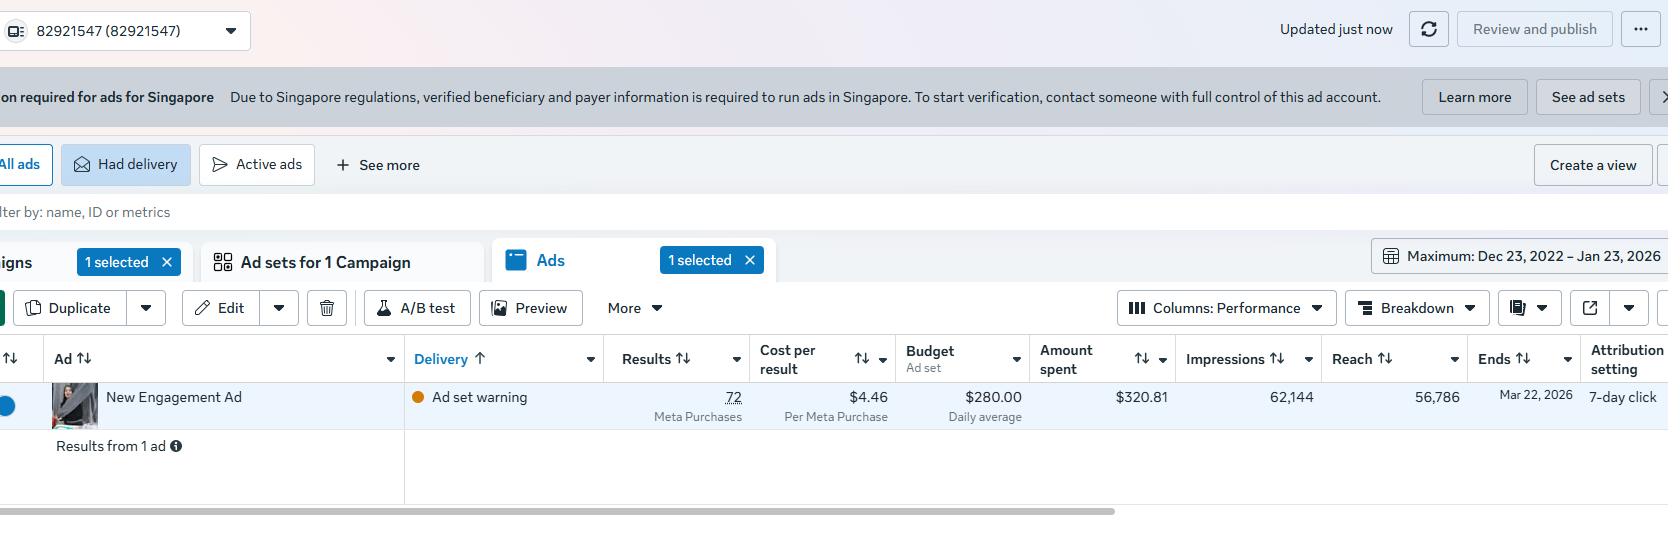Viewport: 1668px width, 533px height.
Task: Toggle sort order on Delivery column
Action: pos(480,358)
